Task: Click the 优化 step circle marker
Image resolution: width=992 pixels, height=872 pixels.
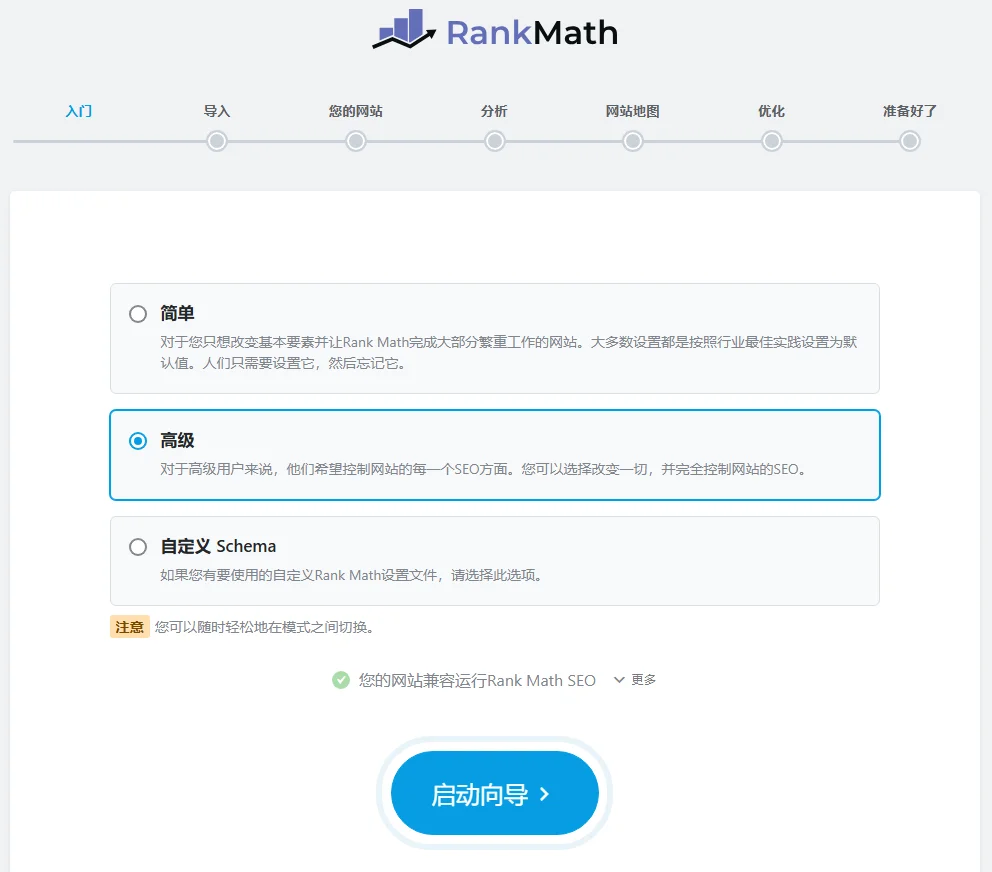Action: pos(771,142)
